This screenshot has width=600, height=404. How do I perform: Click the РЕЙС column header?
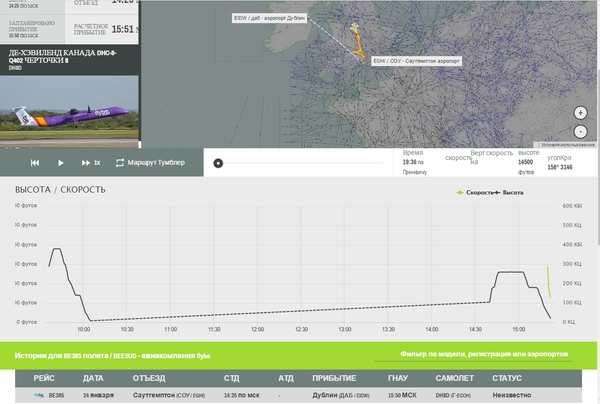click(45, 379)
